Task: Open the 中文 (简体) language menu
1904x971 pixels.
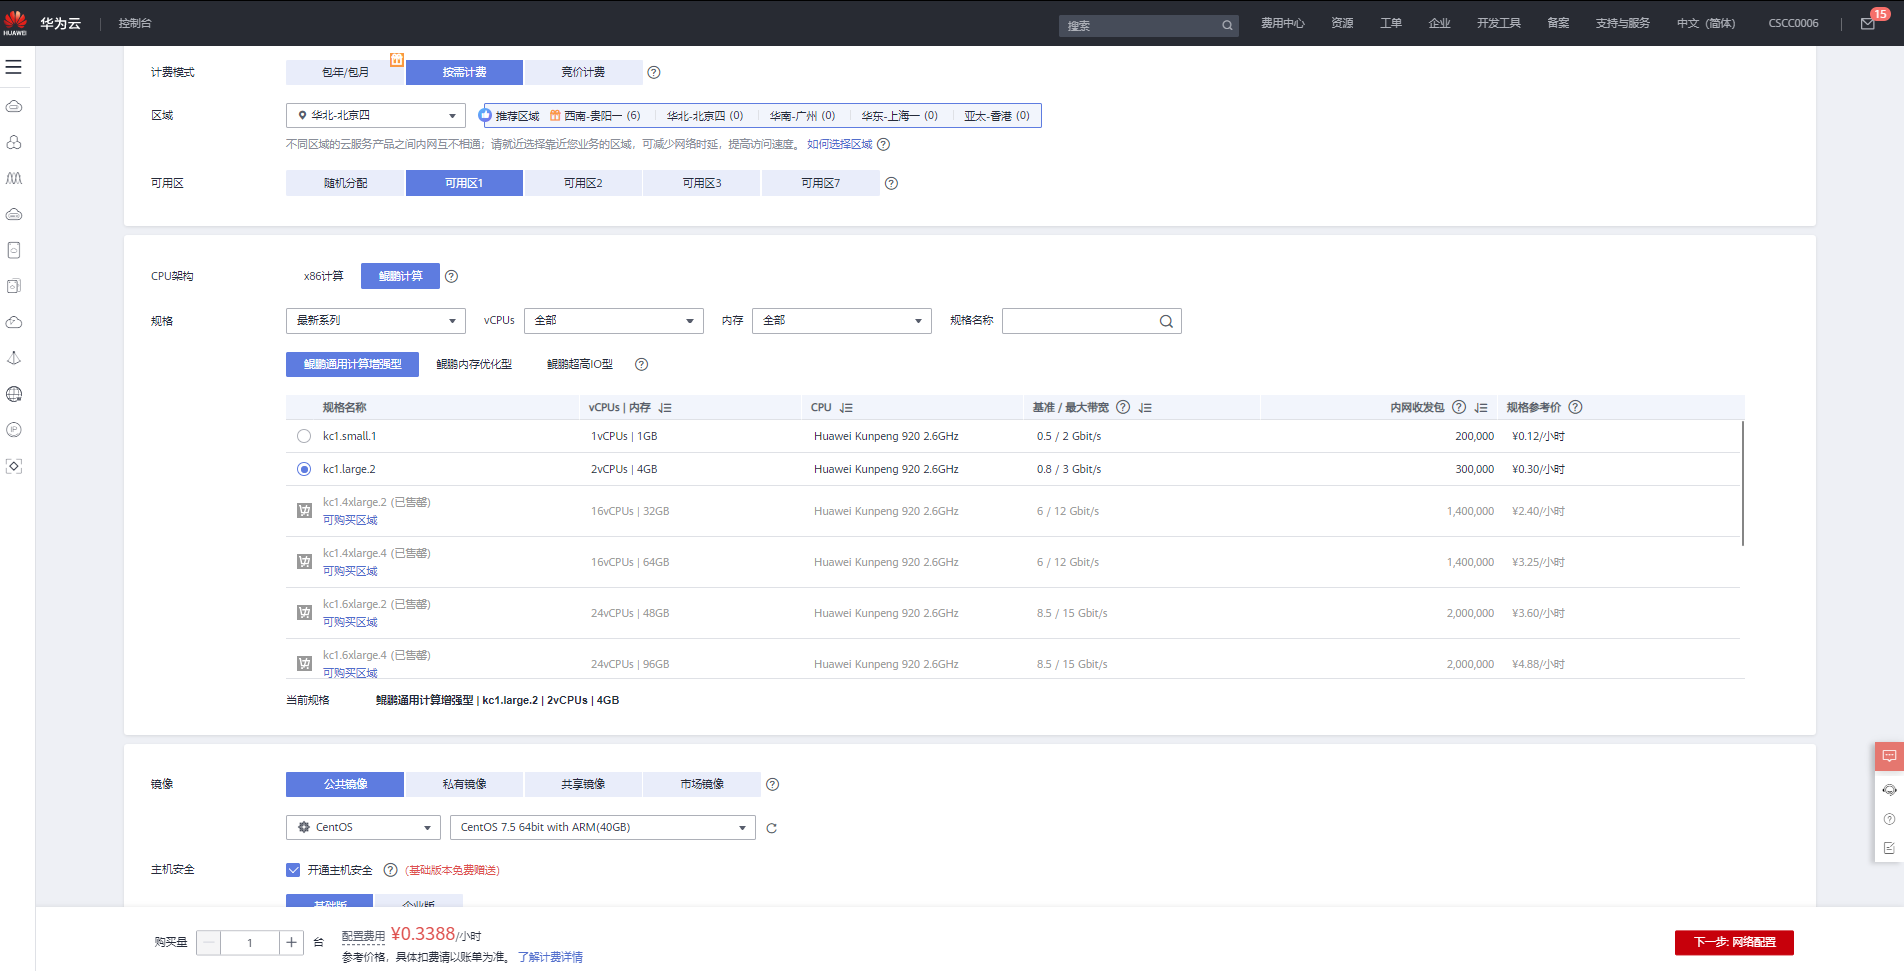Action: (1706, 23)
